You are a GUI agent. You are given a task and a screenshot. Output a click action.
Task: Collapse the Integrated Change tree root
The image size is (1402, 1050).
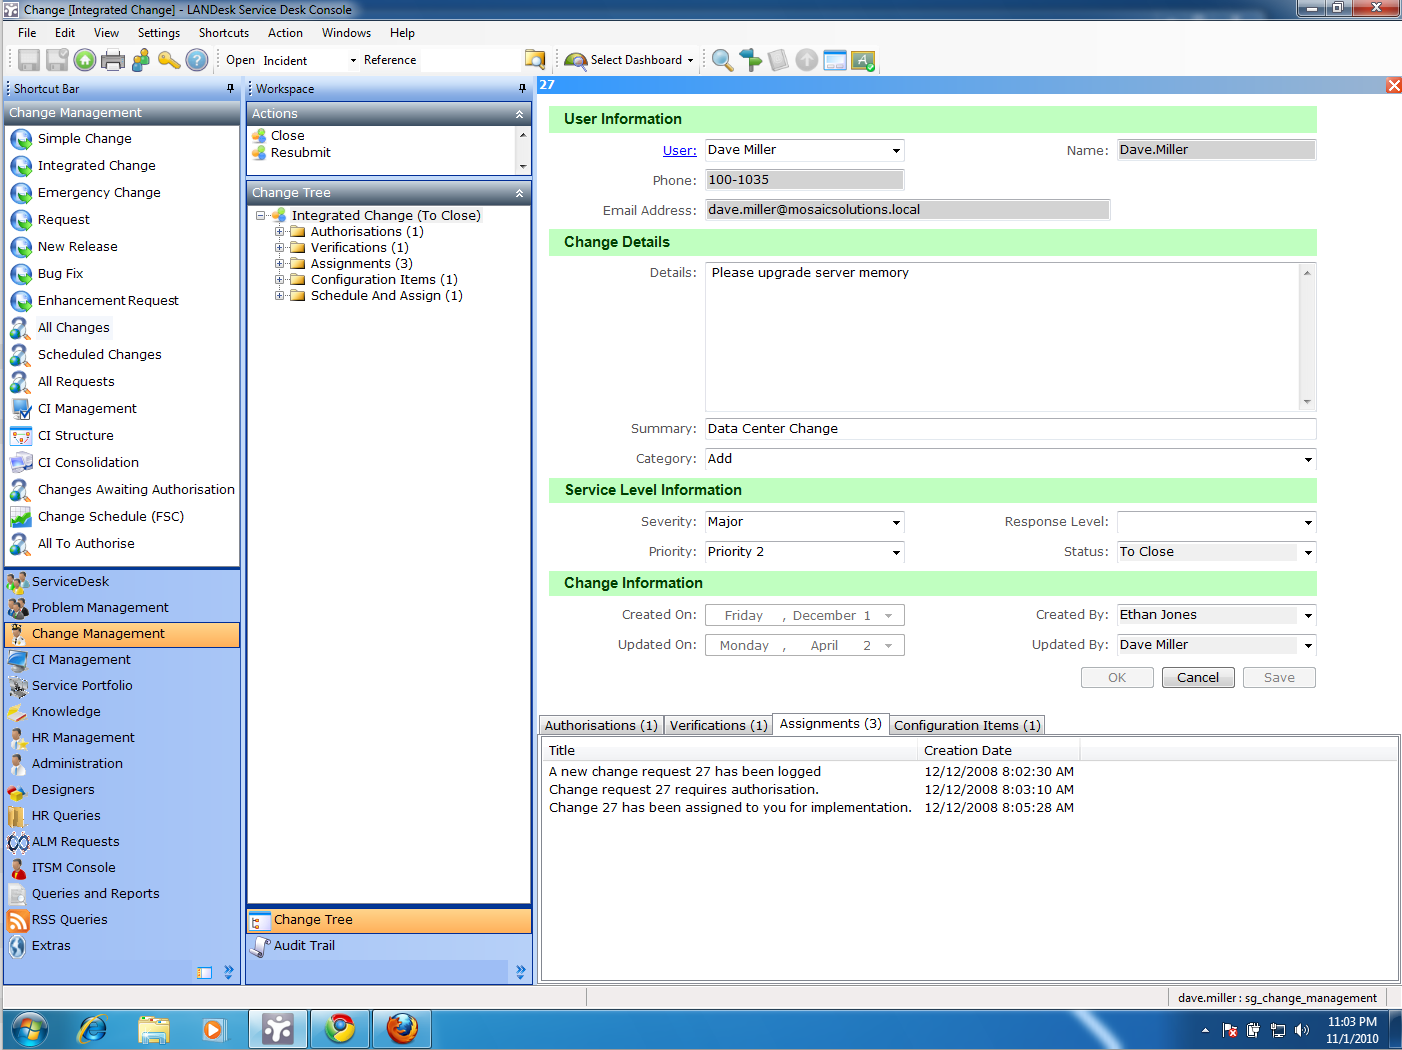point(260,216)
